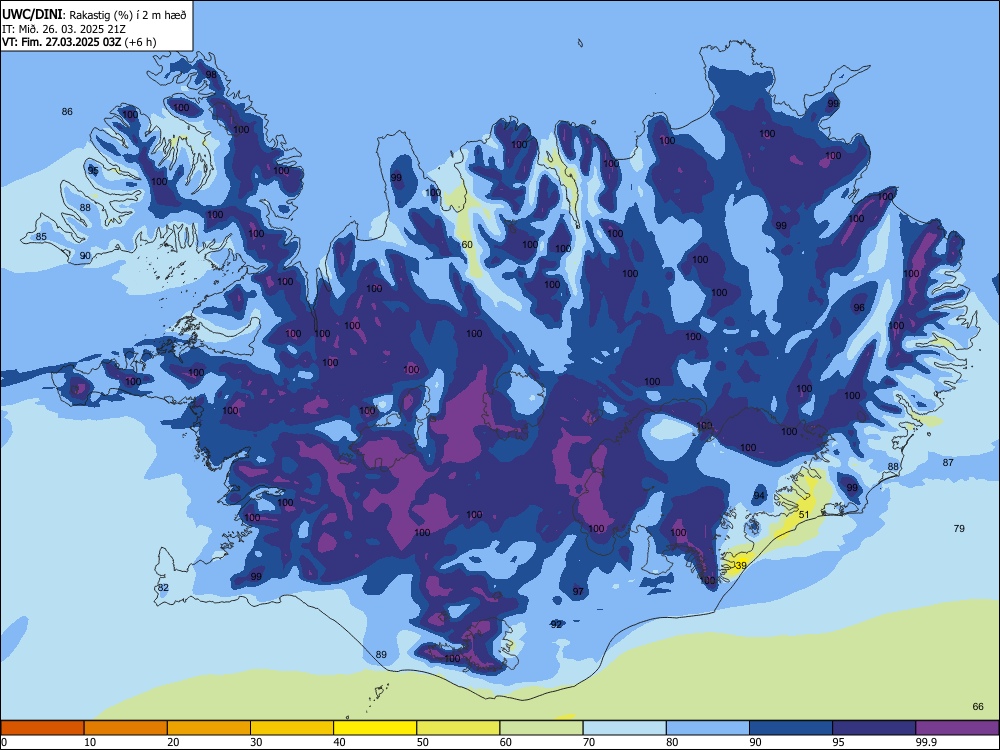Click the legend tick label 20
The height and width of the screenshot is (750, 1000).
(173, 742)
